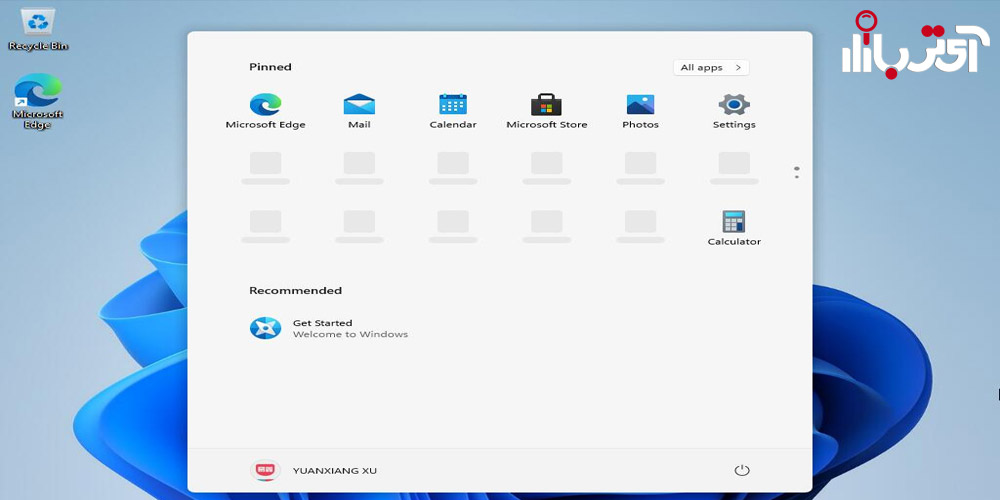Screen dimensions: 1000x500
Task: Select the YUANXIANG XU user avatar
Action: pos(265,471)
